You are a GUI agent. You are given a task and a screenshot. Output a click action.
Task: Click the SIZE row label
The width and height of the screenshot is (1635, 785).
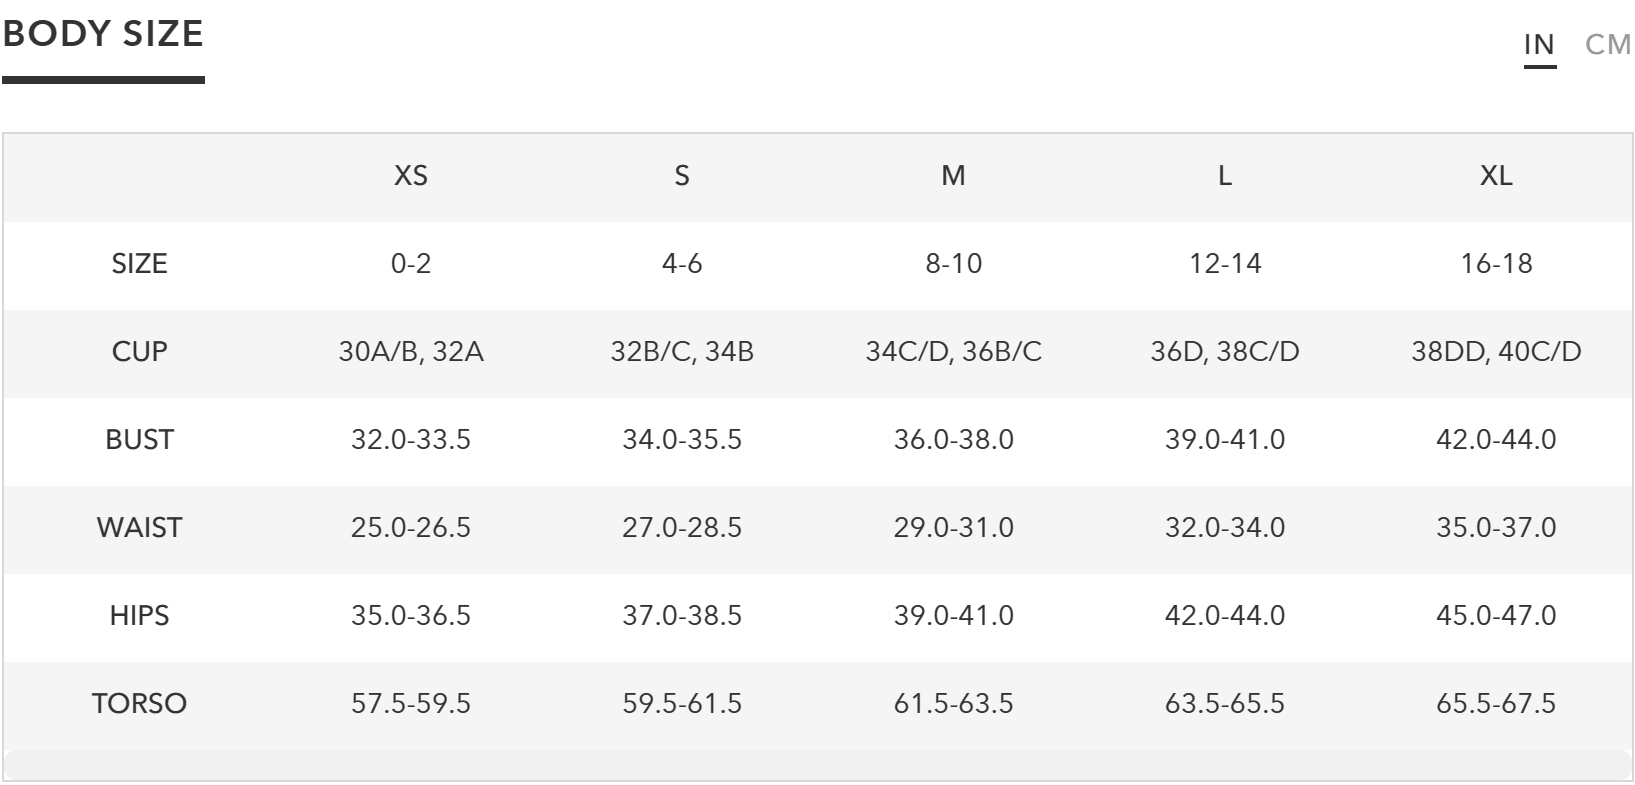139,264
